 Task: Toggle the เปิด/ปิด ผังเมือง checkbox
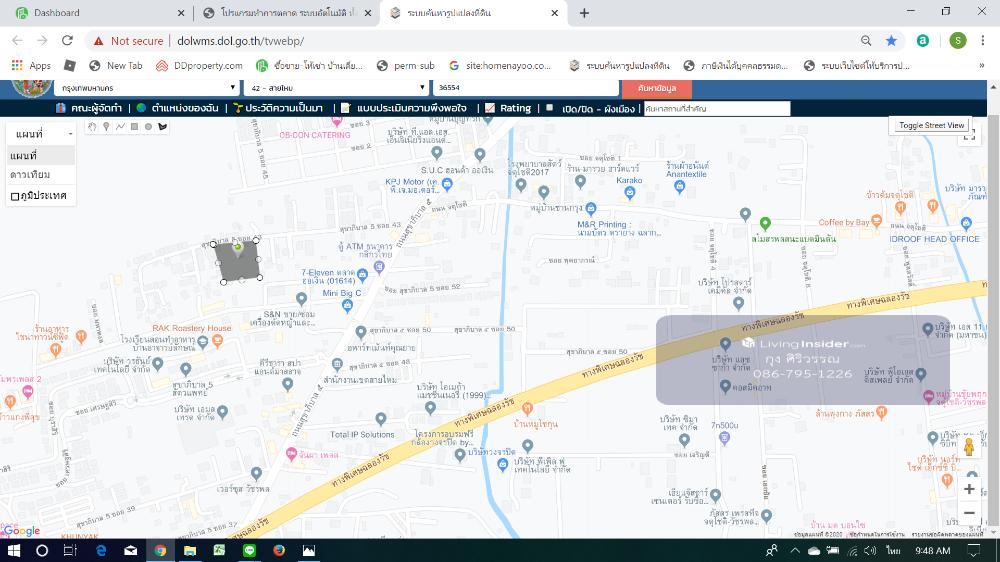[x=549, y=107]
